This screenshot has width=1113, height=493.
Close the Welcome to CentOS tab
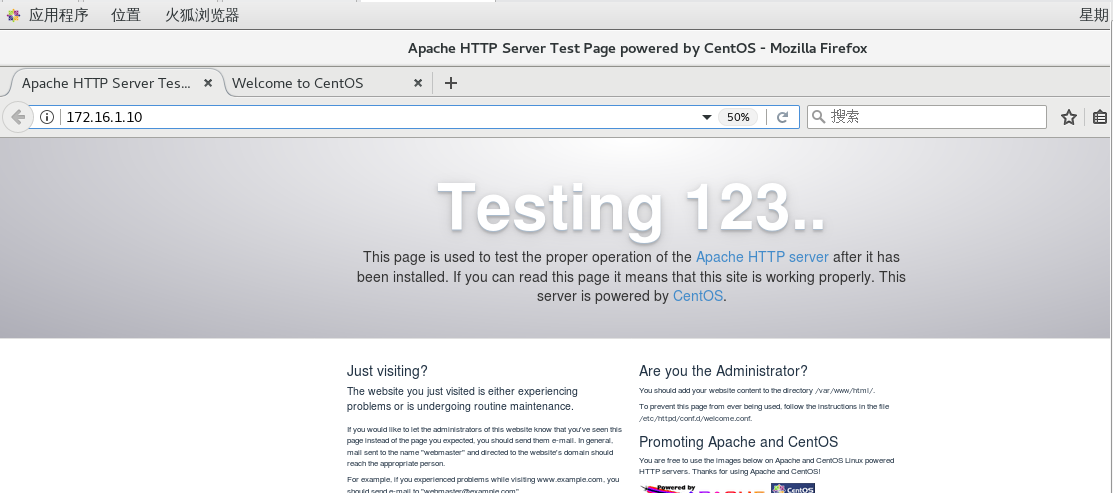click(x=417, y=83)
